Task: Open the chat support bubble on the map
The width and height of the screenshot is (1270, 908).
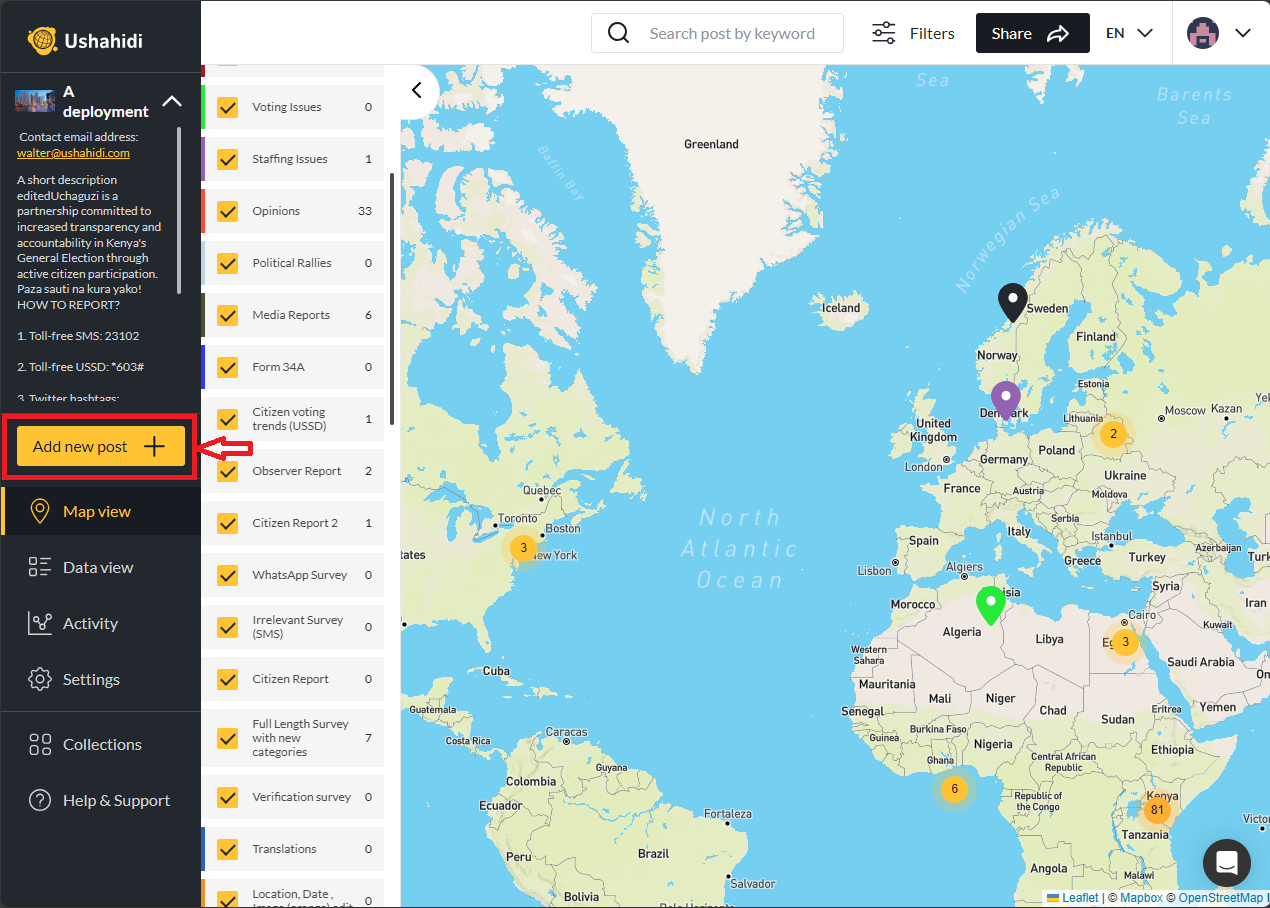Action: [x=1227, y=863]
